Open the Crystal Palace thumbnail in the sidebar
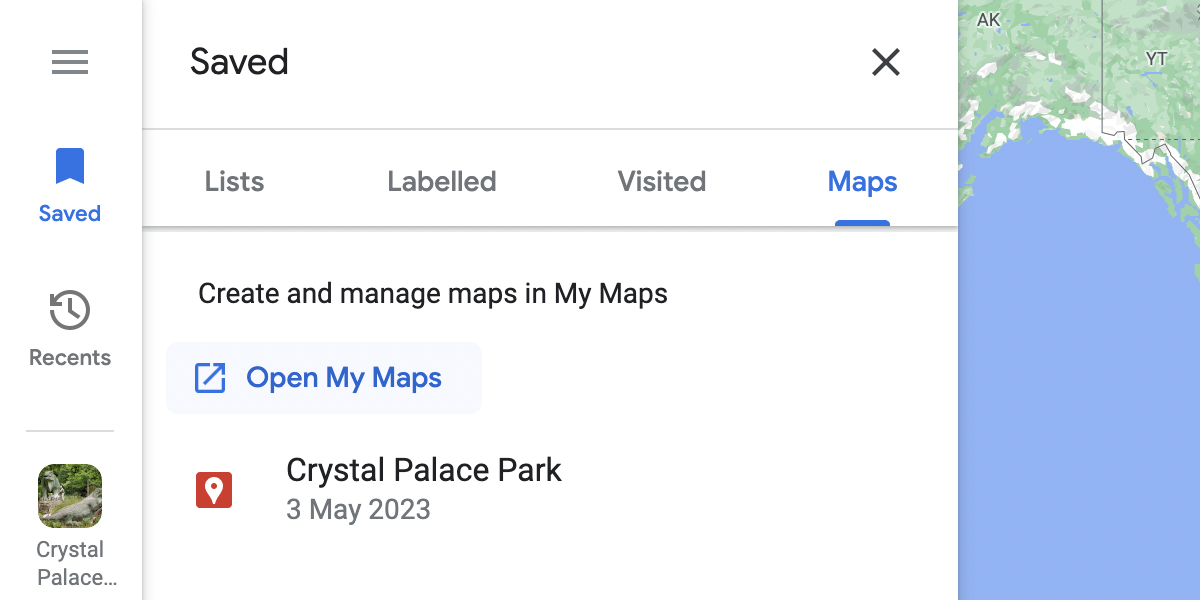The height and width of the screenshot is (600, 1200). (69, 495)
